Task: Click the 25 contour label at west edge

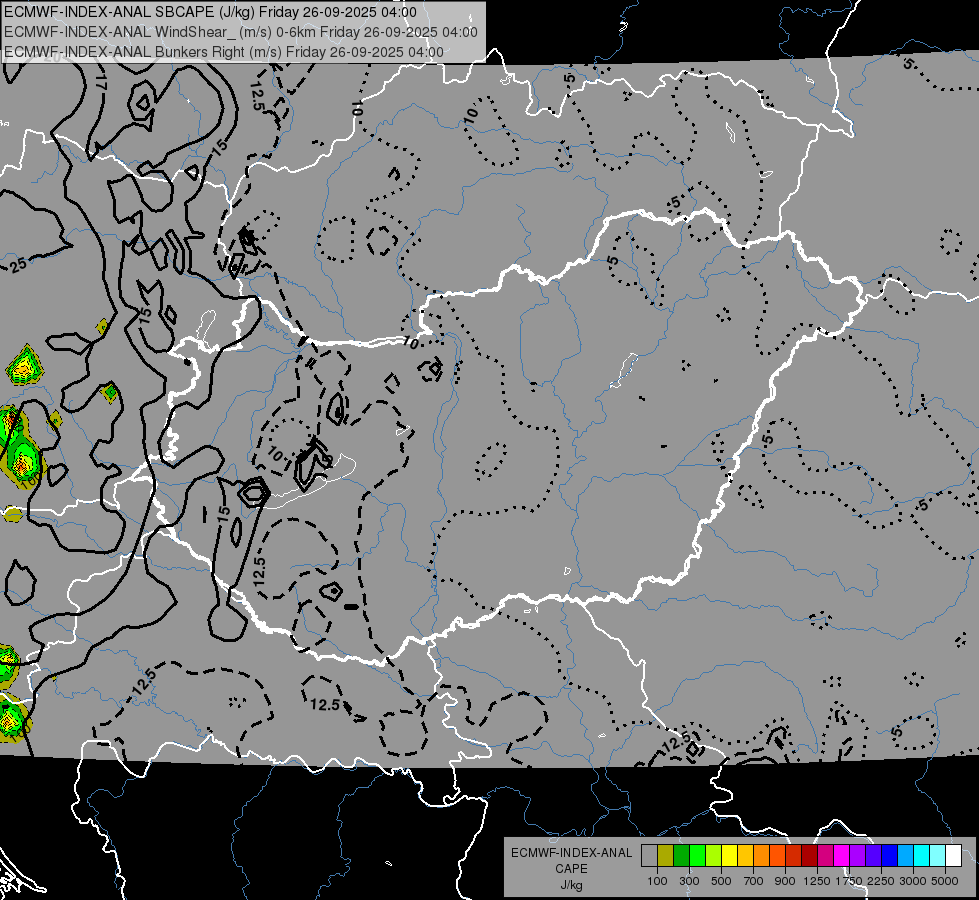Action: [19, 265]
